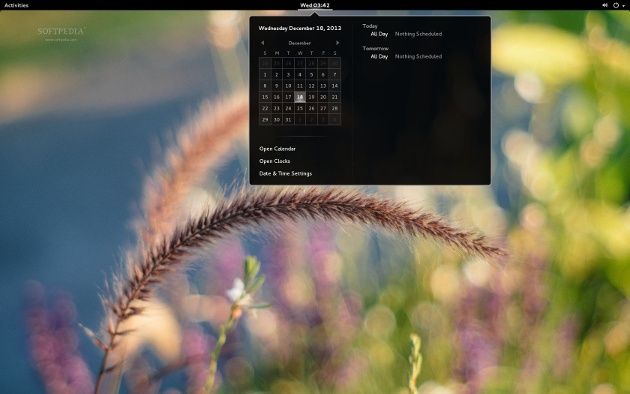Click the Wed 03:42 clock in top bar
630x394 pixels.
315,5
